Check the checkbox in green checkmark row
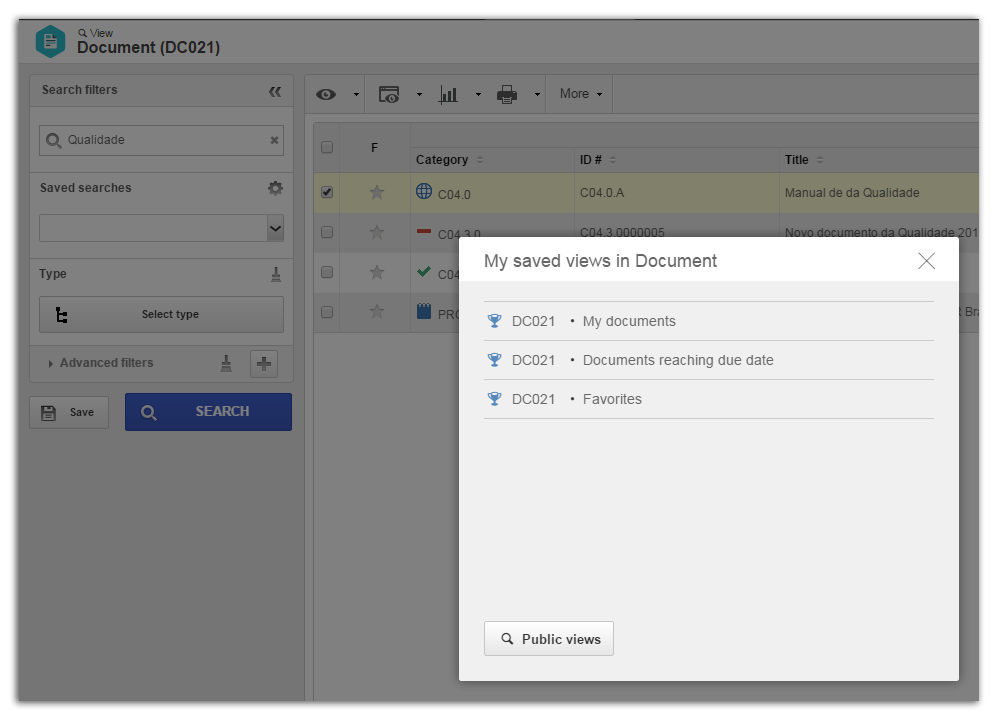Viewport: 998px width, 720px height. [327, 272]
